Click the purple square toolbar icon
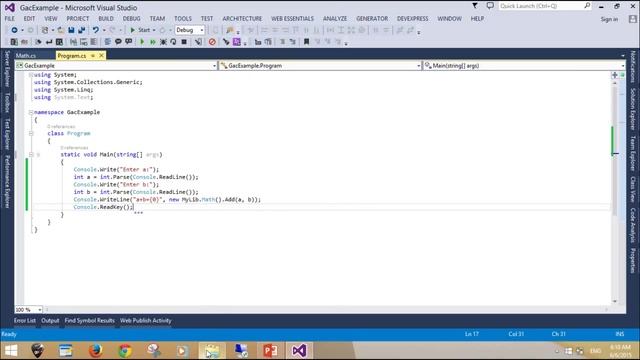The height and width of the screenshot is (360, 640). pyautogui.click(x=237, y=42)
